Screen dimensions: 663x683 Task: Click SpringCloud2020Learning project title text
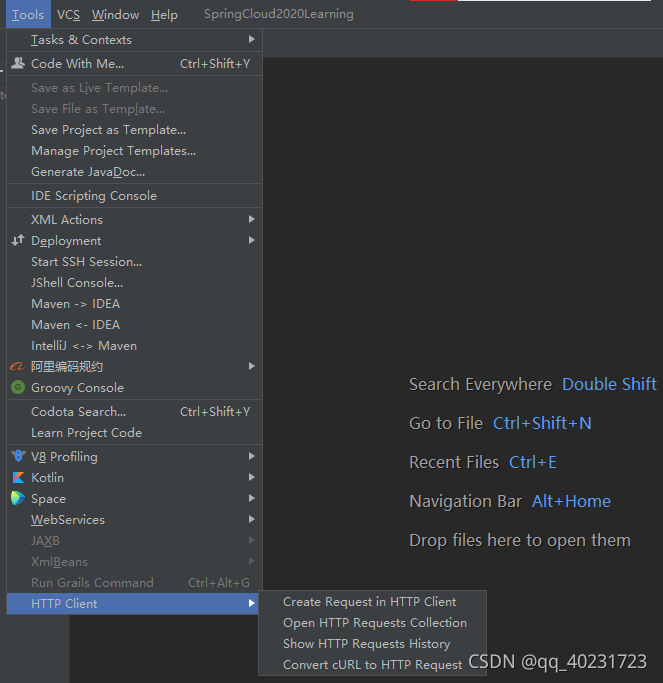[x=279, y=14]
